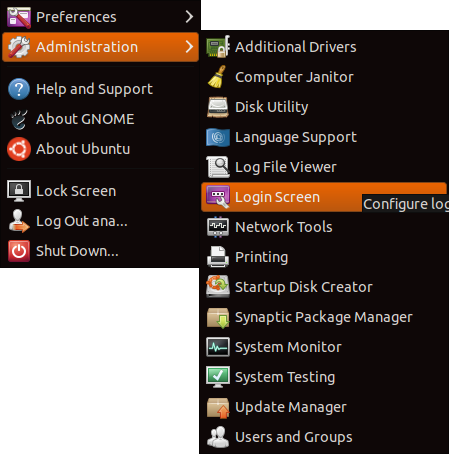Select the Log Out menu entry
This screenshot has width=449, height=454.
pos(100,221)
